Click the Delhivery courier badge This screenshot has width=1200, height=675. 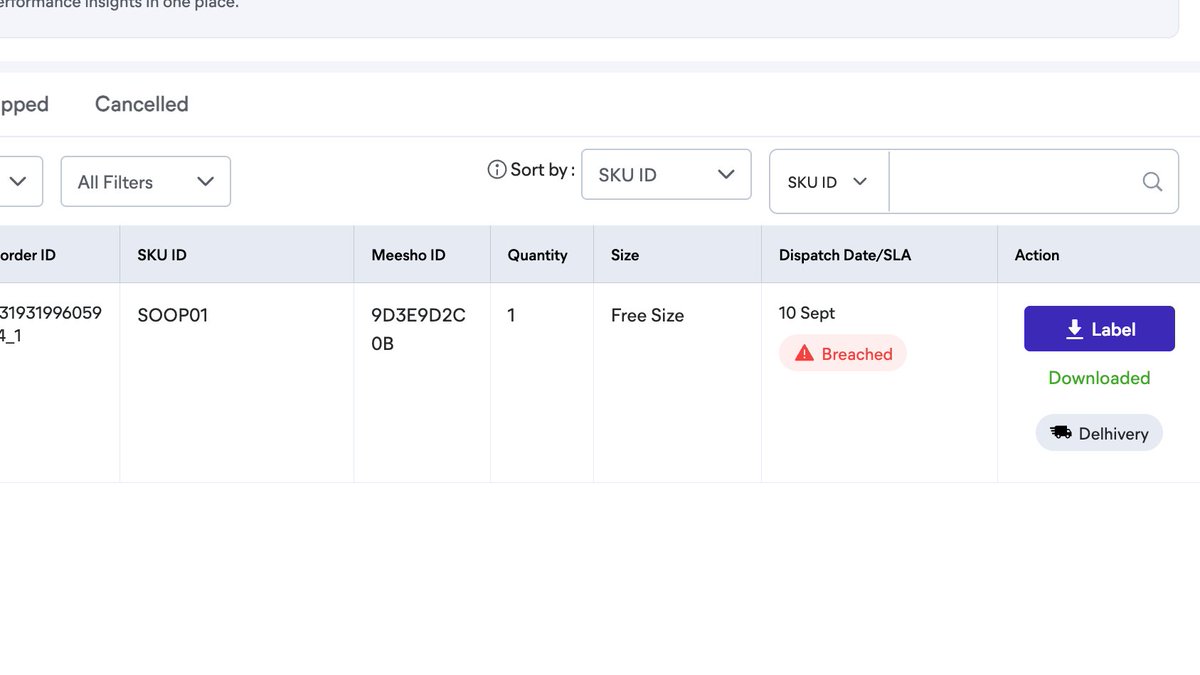tap(1099, 433)
